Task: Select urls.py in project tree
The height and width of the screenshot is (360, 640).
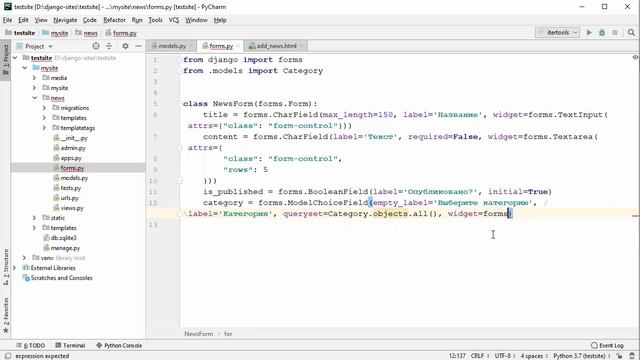Action: (x=69, y=198)
